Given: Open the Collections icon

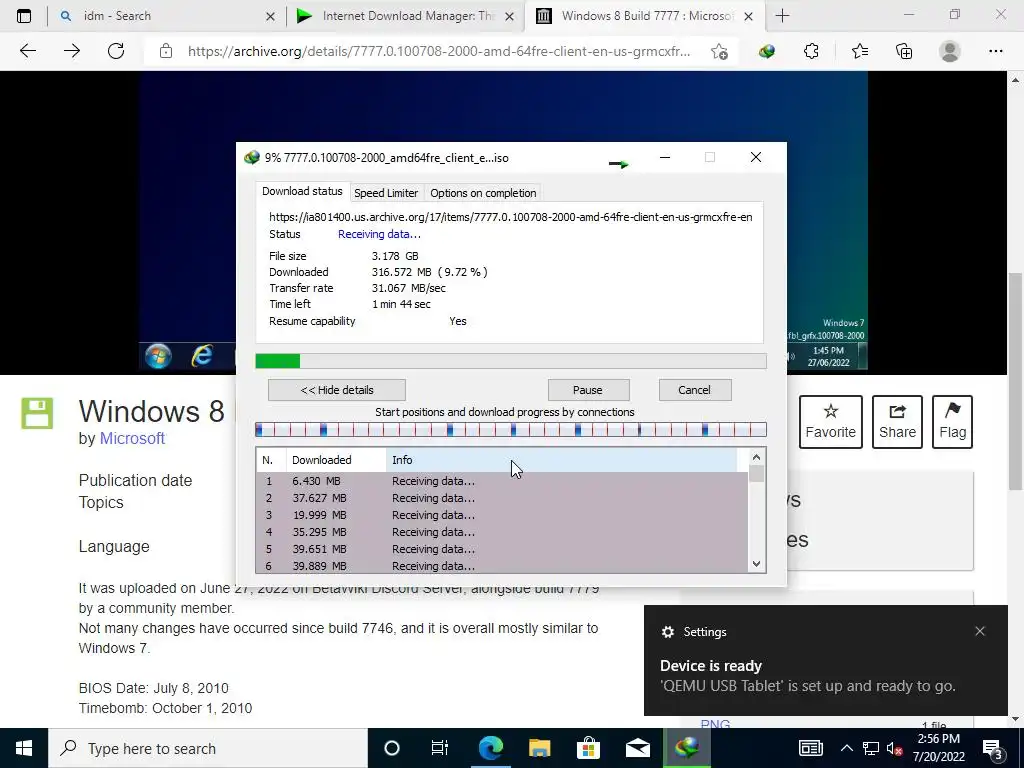Looking at the screenshot, I should tap(904, 51).
